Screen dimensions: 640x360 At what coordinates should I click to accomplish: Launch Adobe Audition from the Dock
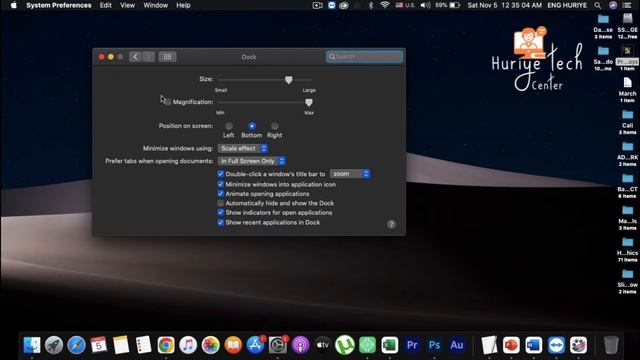click(457, 345)
